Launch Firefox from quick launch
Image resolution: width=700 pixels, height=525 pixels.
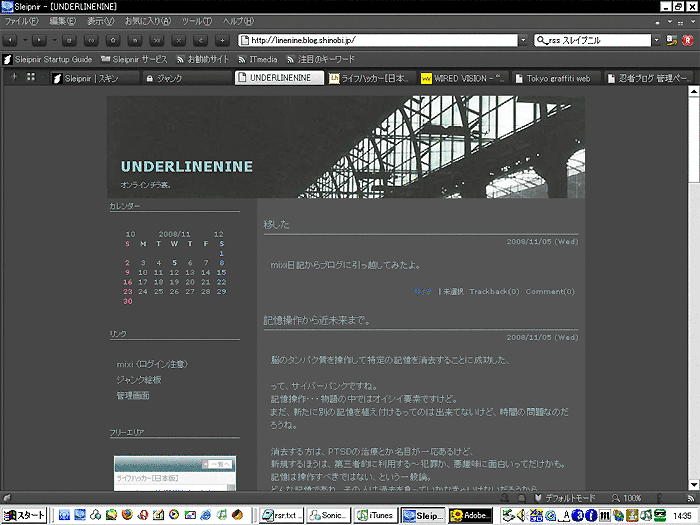(127, 515)
